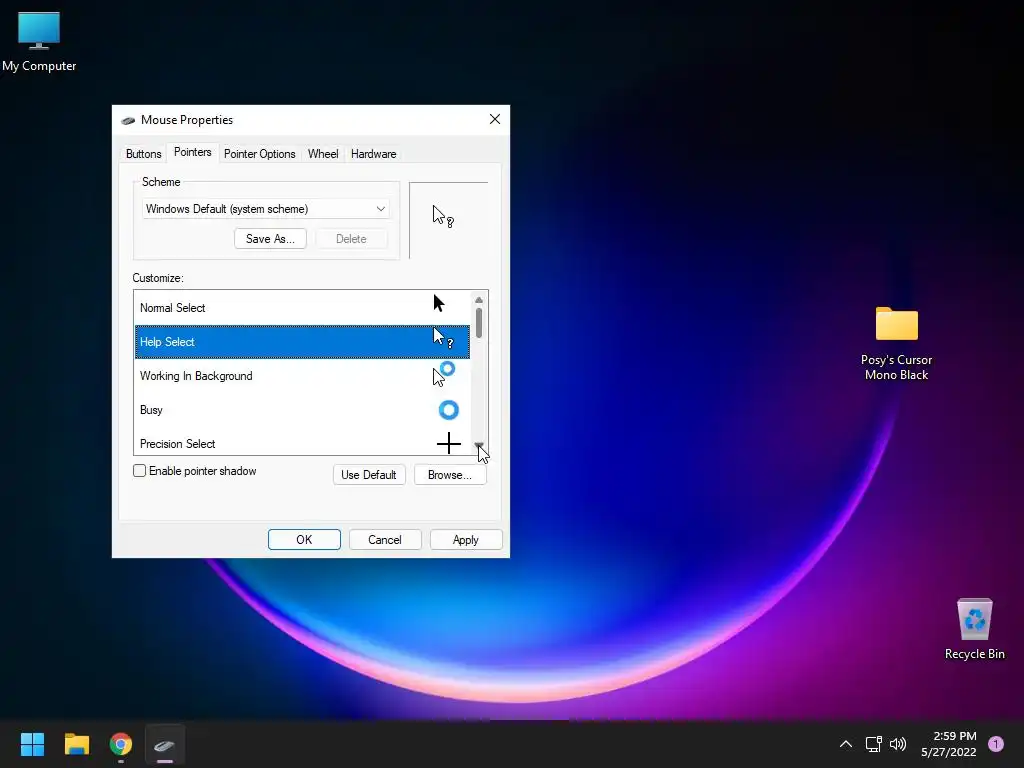The width and height of the screenshot is (1024, 768).
Task: Click the Normal Select arrow cursor icon
Action: (x=438, y=303)
